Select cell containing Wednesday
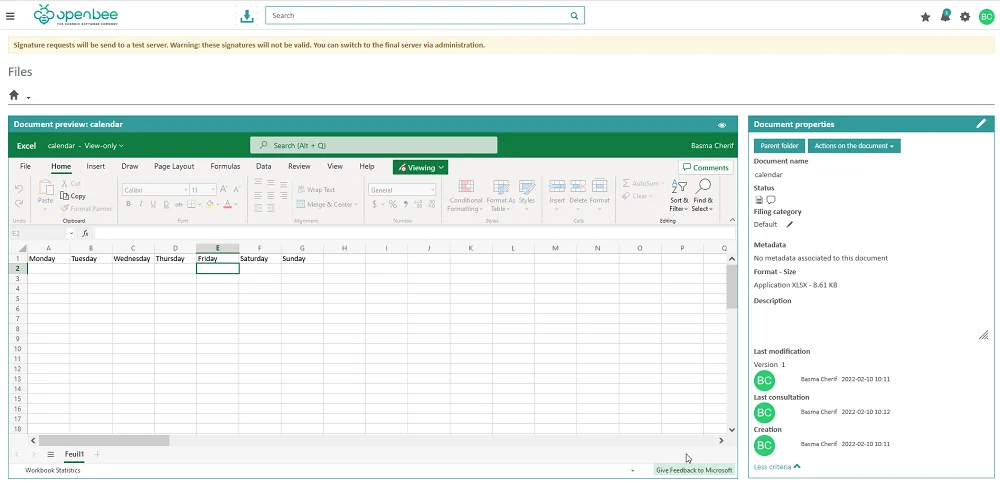1000x483 pixels. [x=133, y=258]
